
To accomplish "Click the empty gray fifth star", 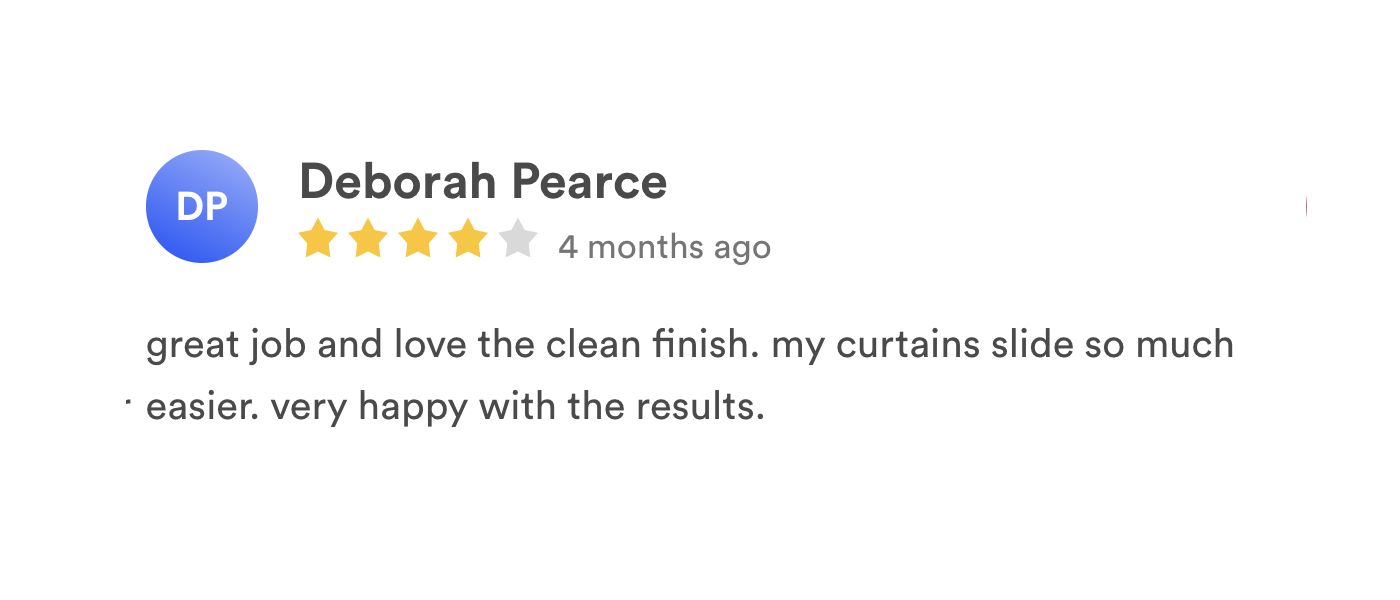I will [518, 240].
